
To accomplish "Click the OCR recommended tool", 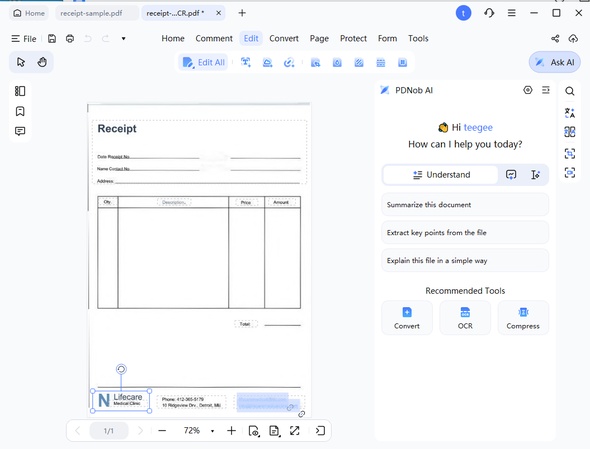I will click(465, 318).
